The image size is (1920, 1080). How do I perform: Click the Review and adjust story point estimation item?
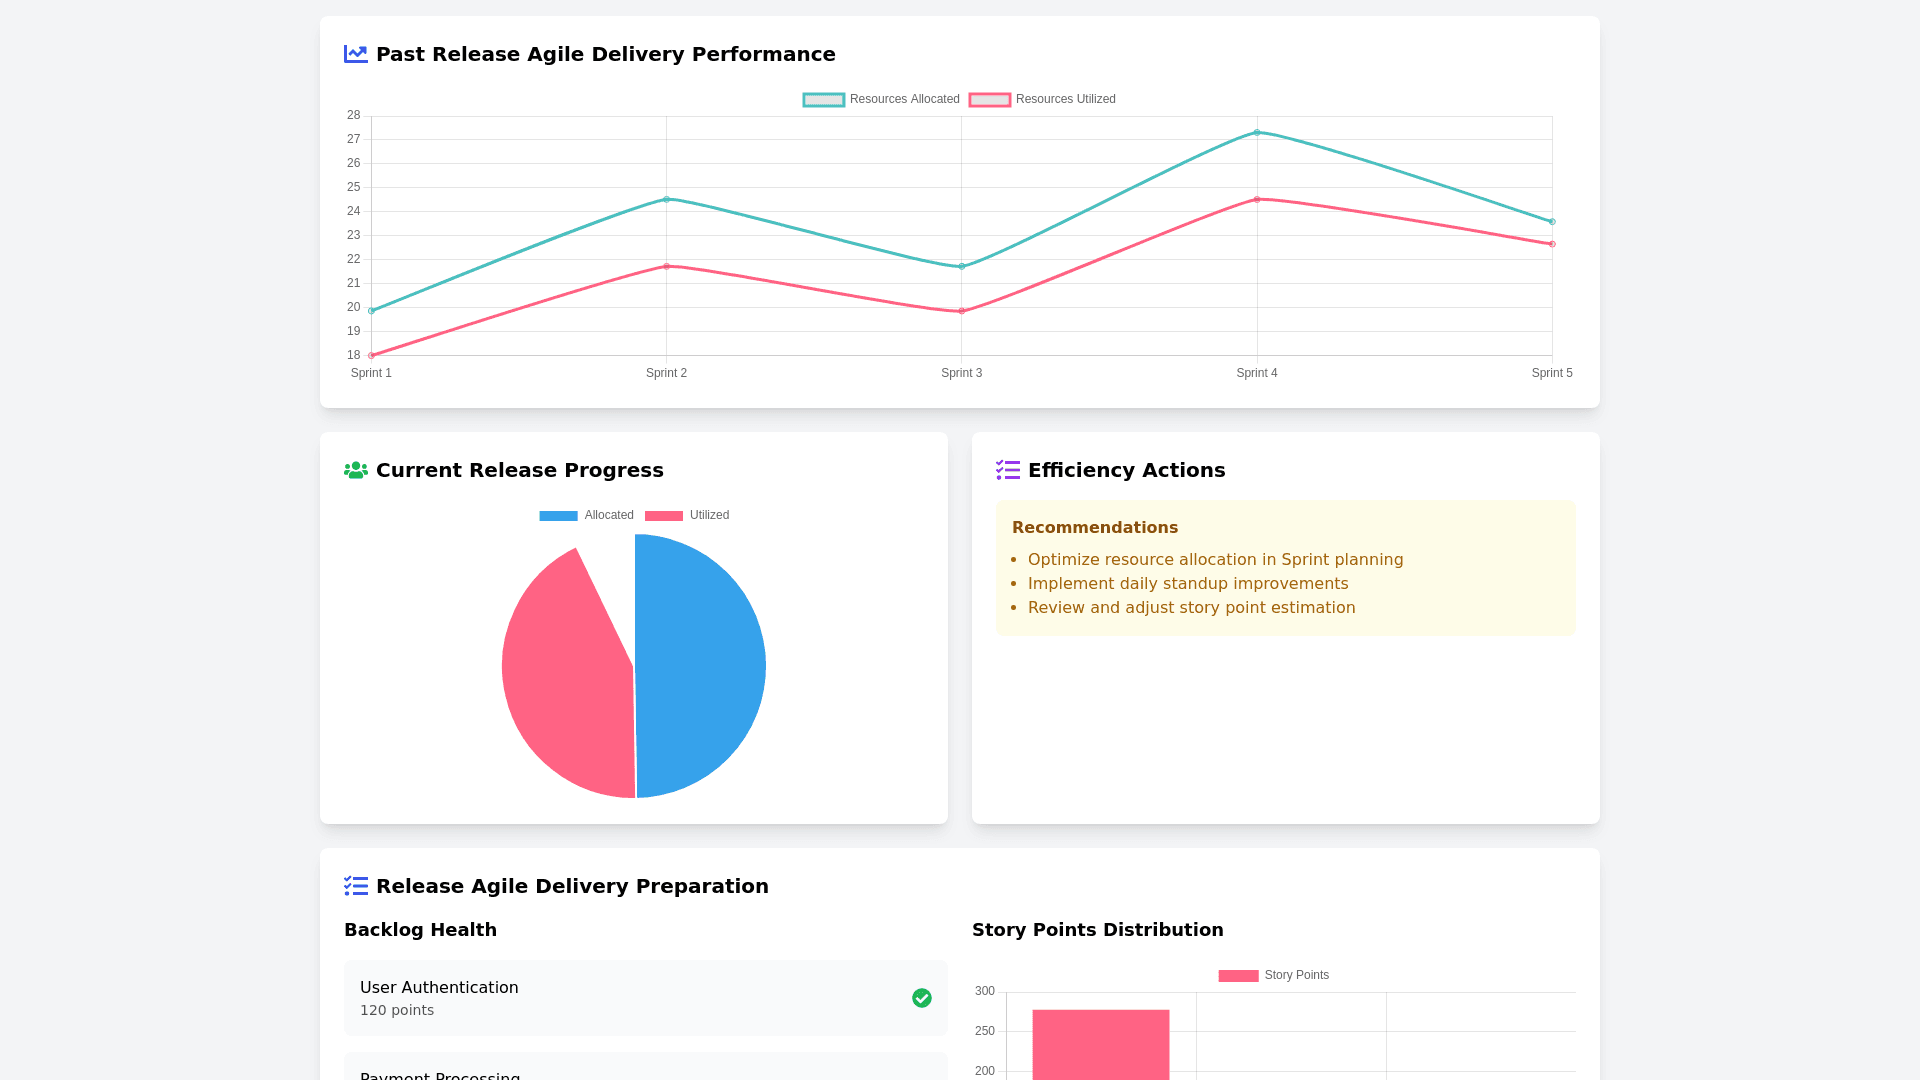(1191, 608)
